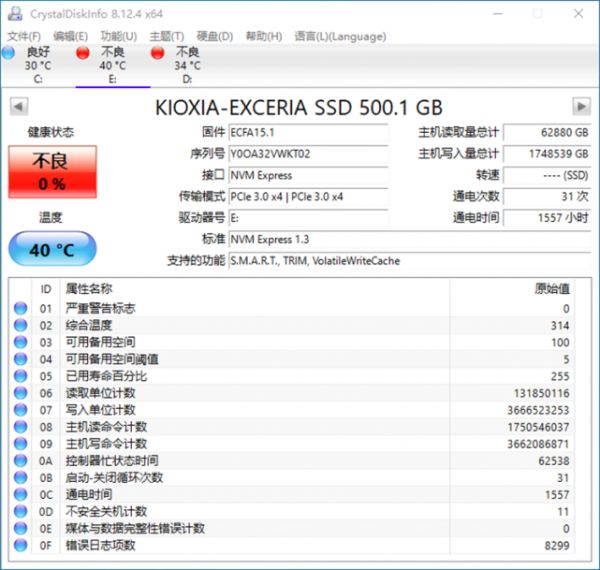This screenshot has width=600, height=570.
Task: Click the status orb for attribute 01 严重警告标志
Action: coord(21,308)
